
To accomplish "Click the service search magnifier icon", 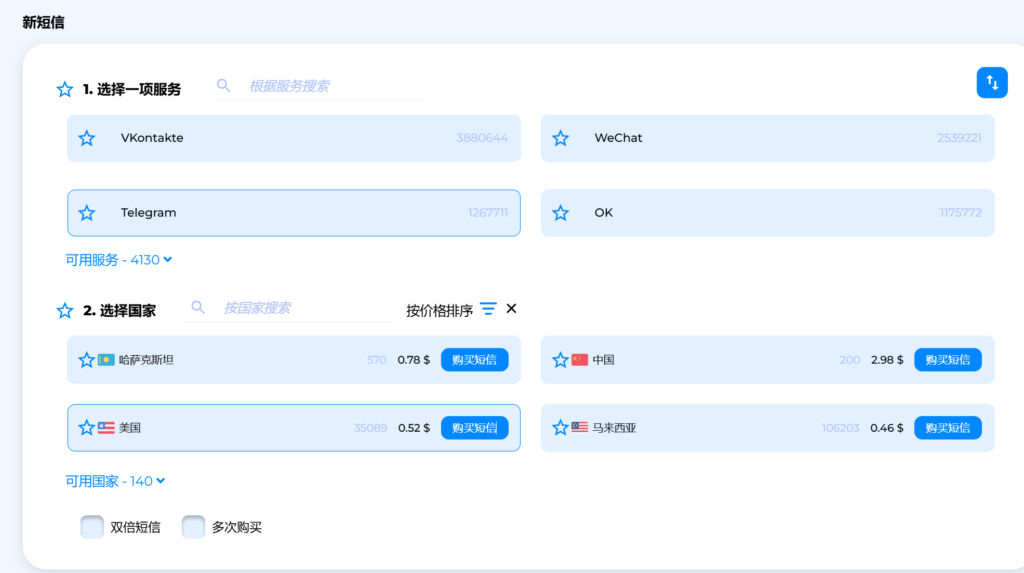I will click(x=223, y=86).
